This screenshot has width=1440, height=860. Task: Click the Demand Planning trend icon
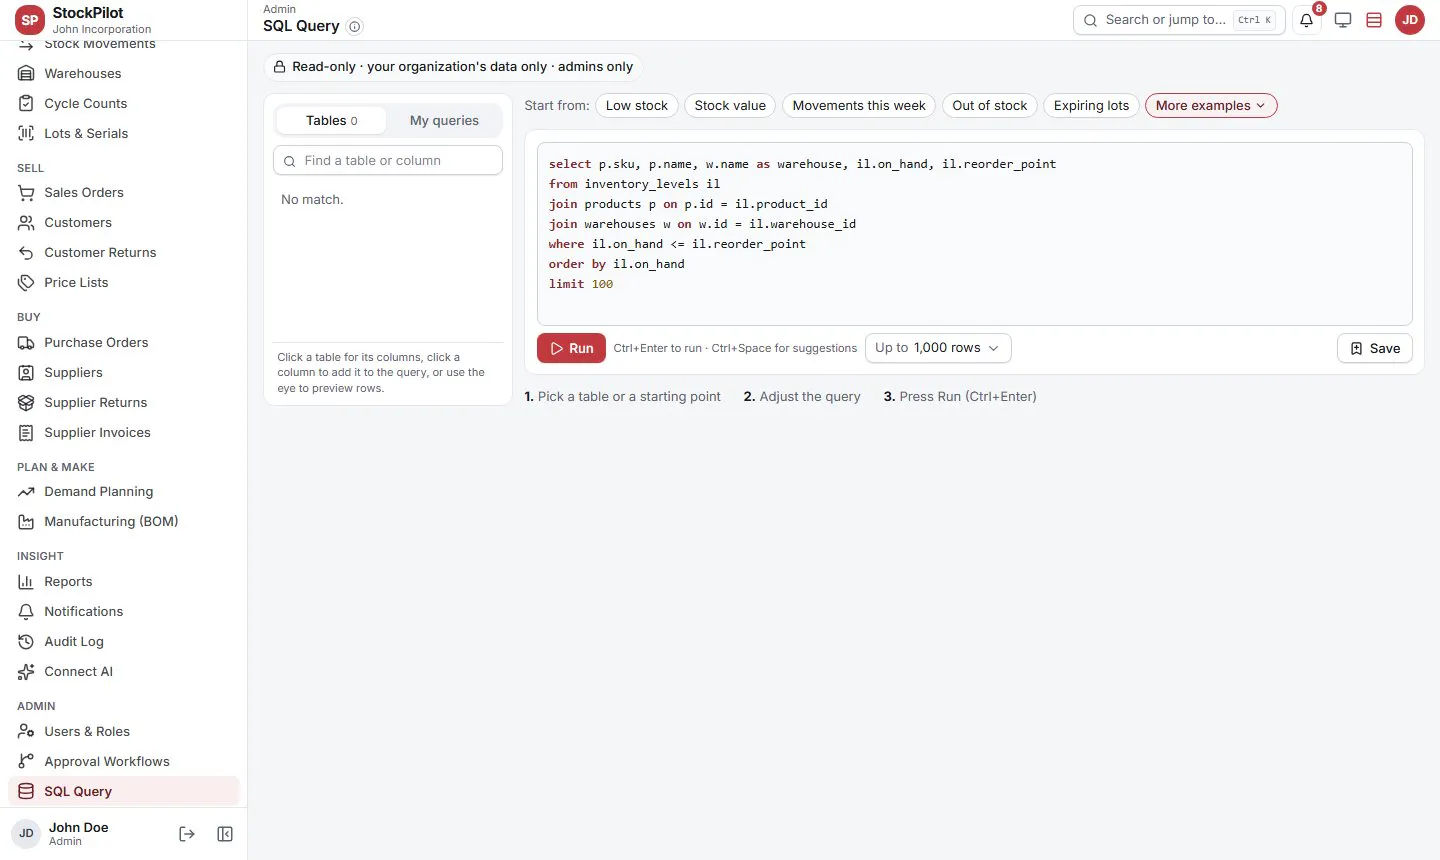pos(26,491)
